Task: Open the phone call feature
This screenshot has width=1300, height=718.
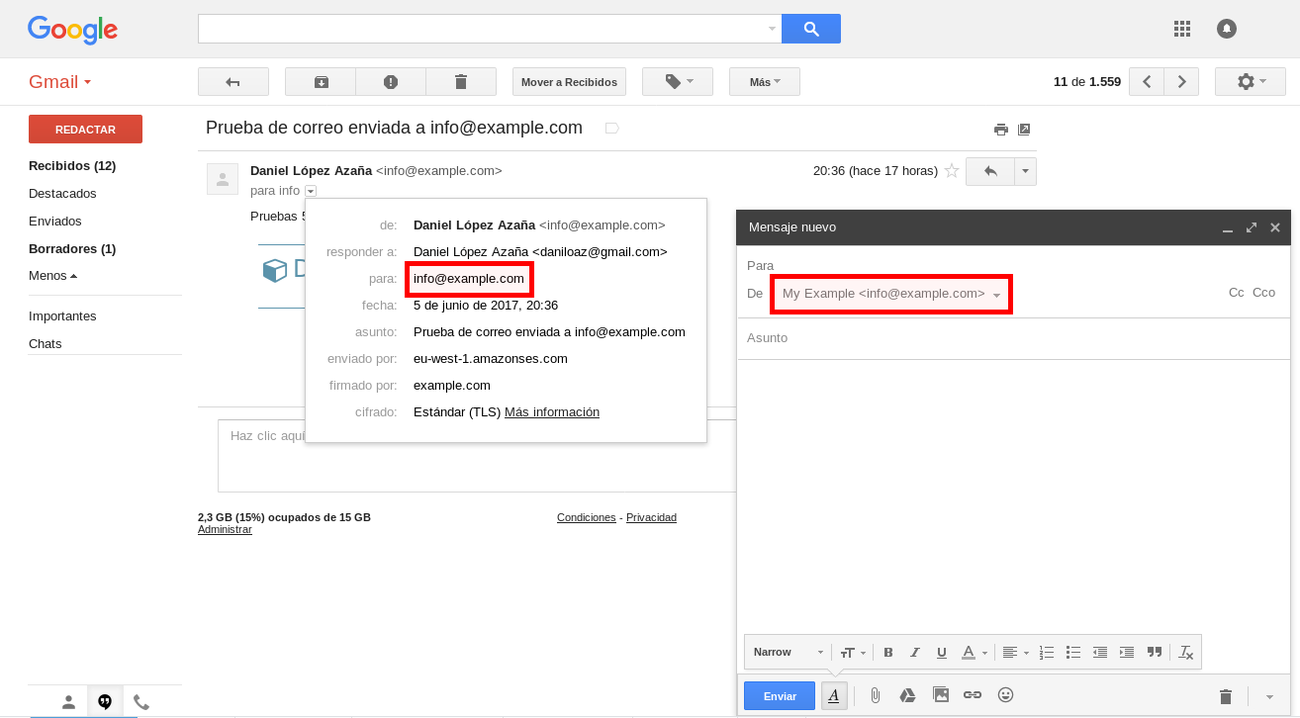Action: pos(141,701)
